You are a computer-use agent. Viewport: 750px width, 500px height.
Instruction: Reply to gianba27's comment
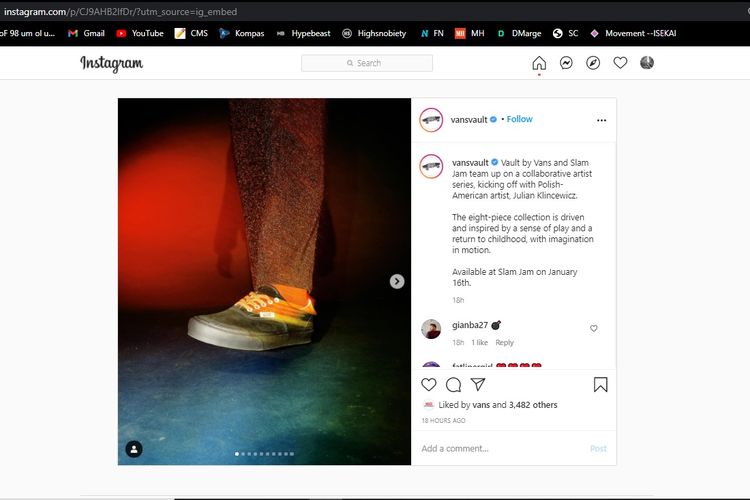tap(504, 343)
